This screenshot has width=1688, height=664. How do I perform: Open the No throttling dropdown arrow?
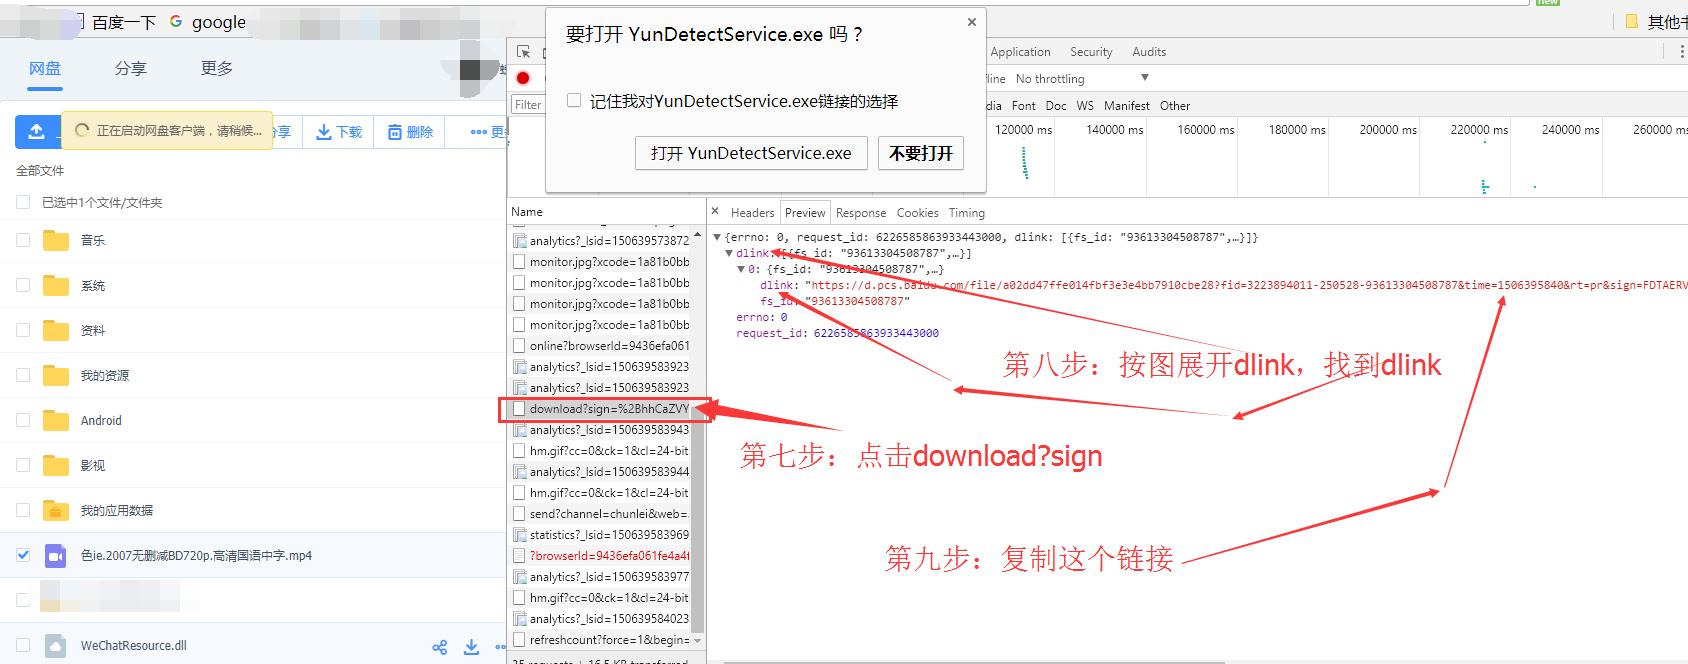tap(1145, 77)
